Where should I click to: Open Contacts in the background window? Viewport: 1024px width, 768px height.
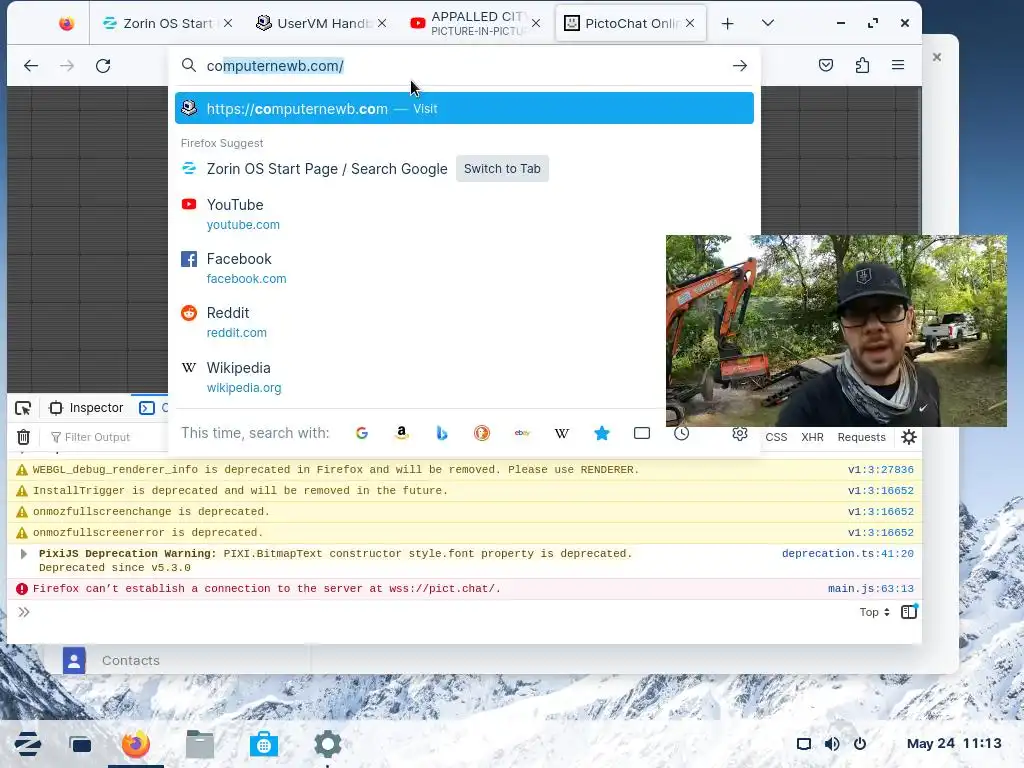130,660
